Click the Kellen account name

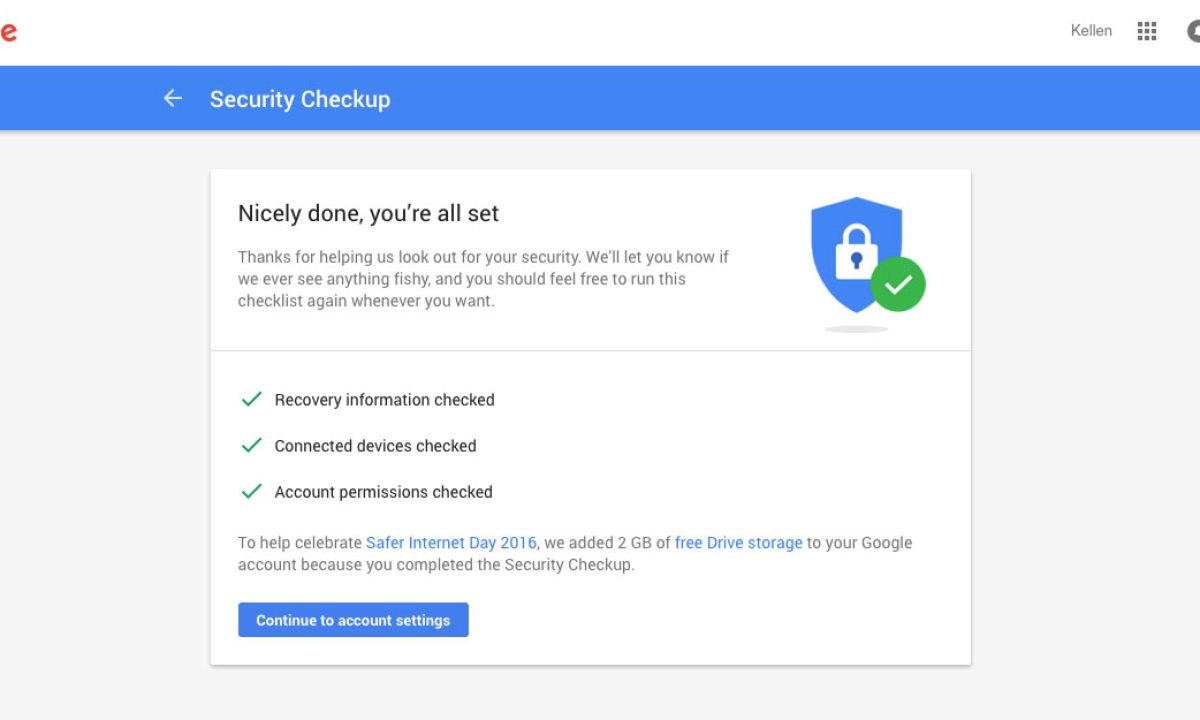pos(1091,31)
